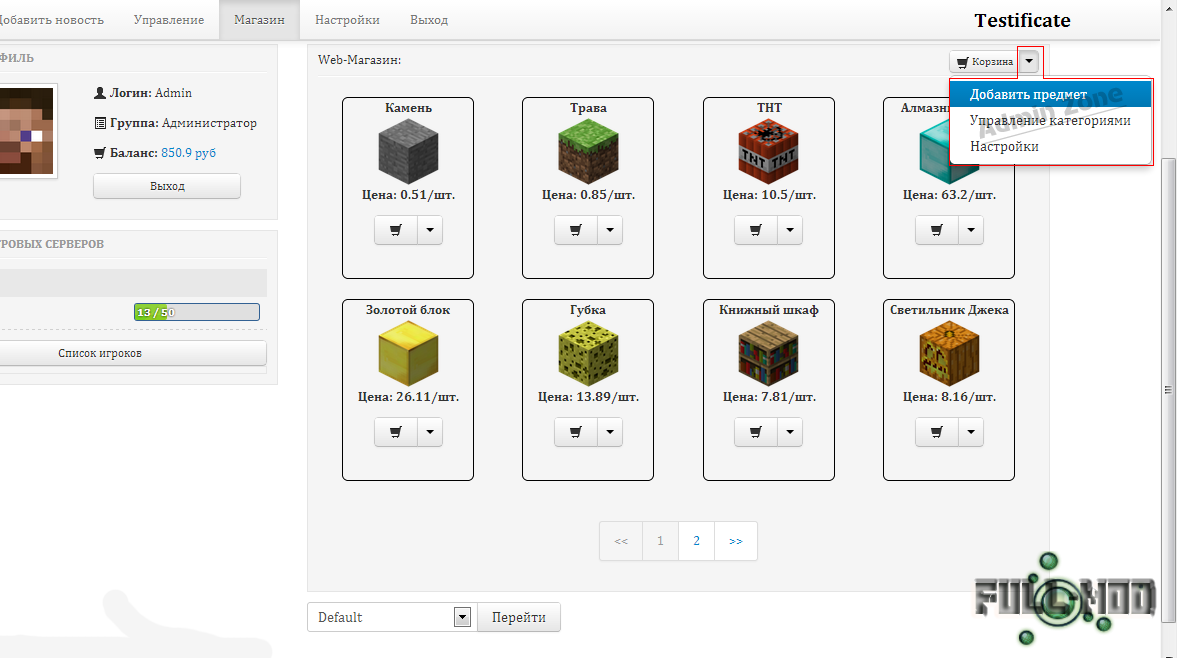
Task: Open dropdown arrow under Губка
Action: coord(610,432)
